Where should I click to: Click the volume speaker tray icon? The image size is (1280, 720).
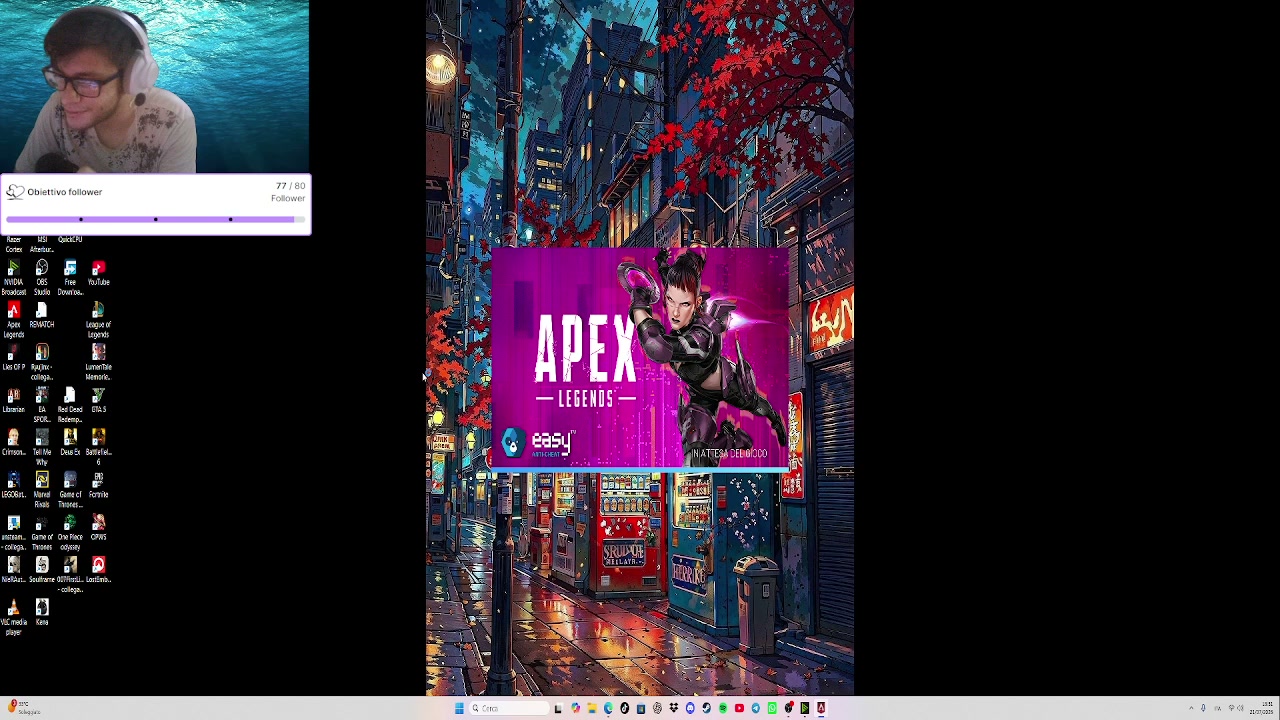point(1241,708)
